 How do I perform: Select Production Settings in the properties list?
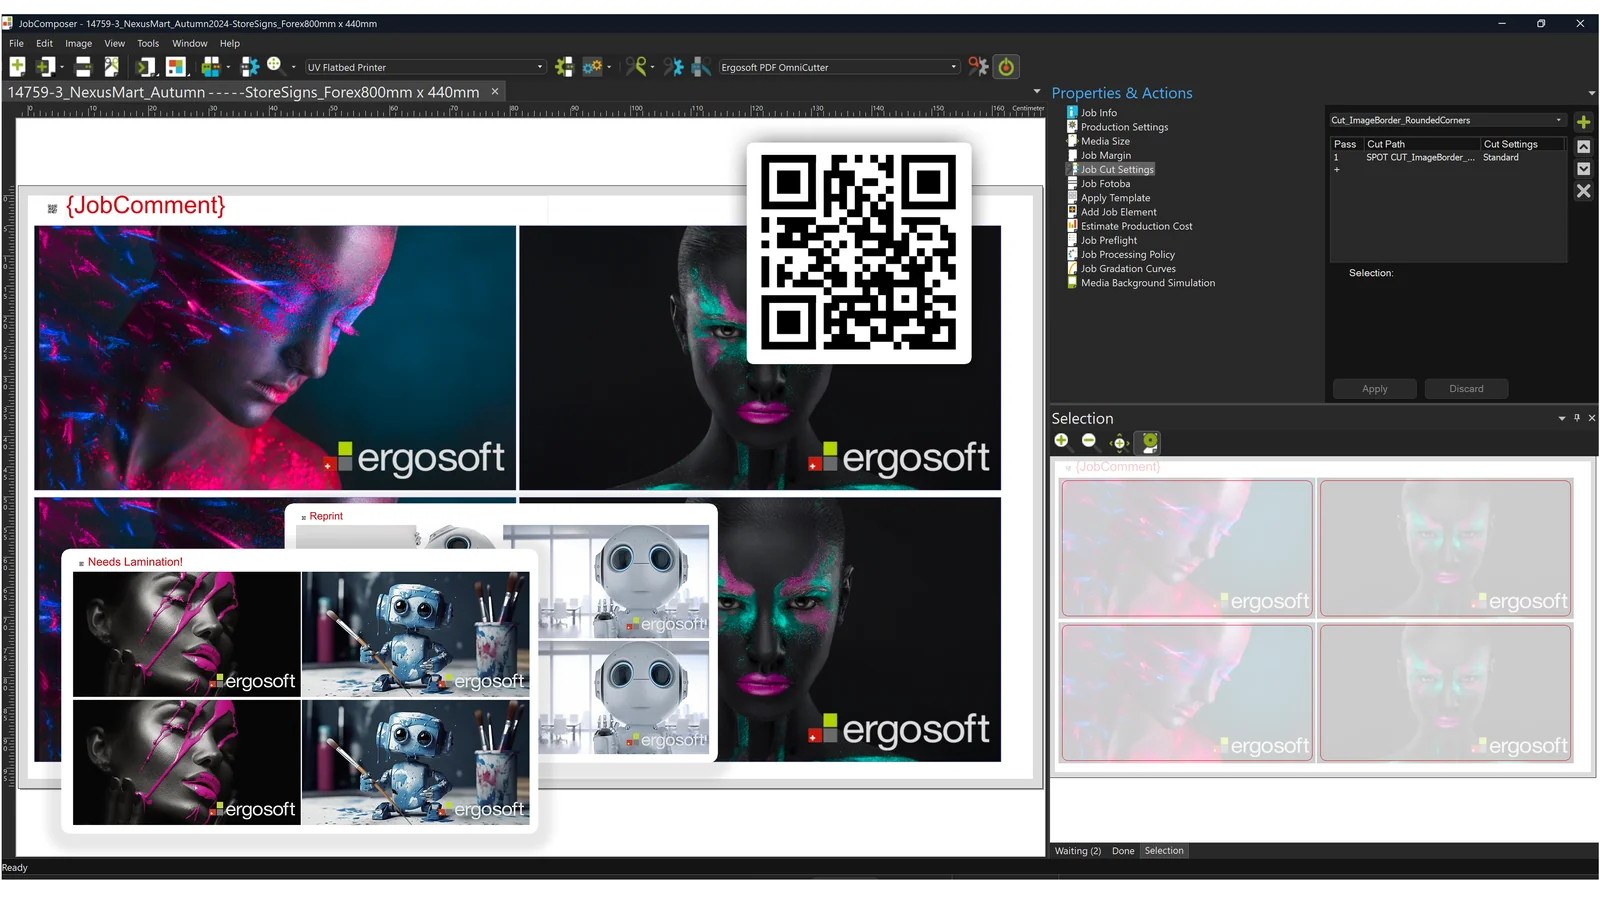pos(1124,127)
